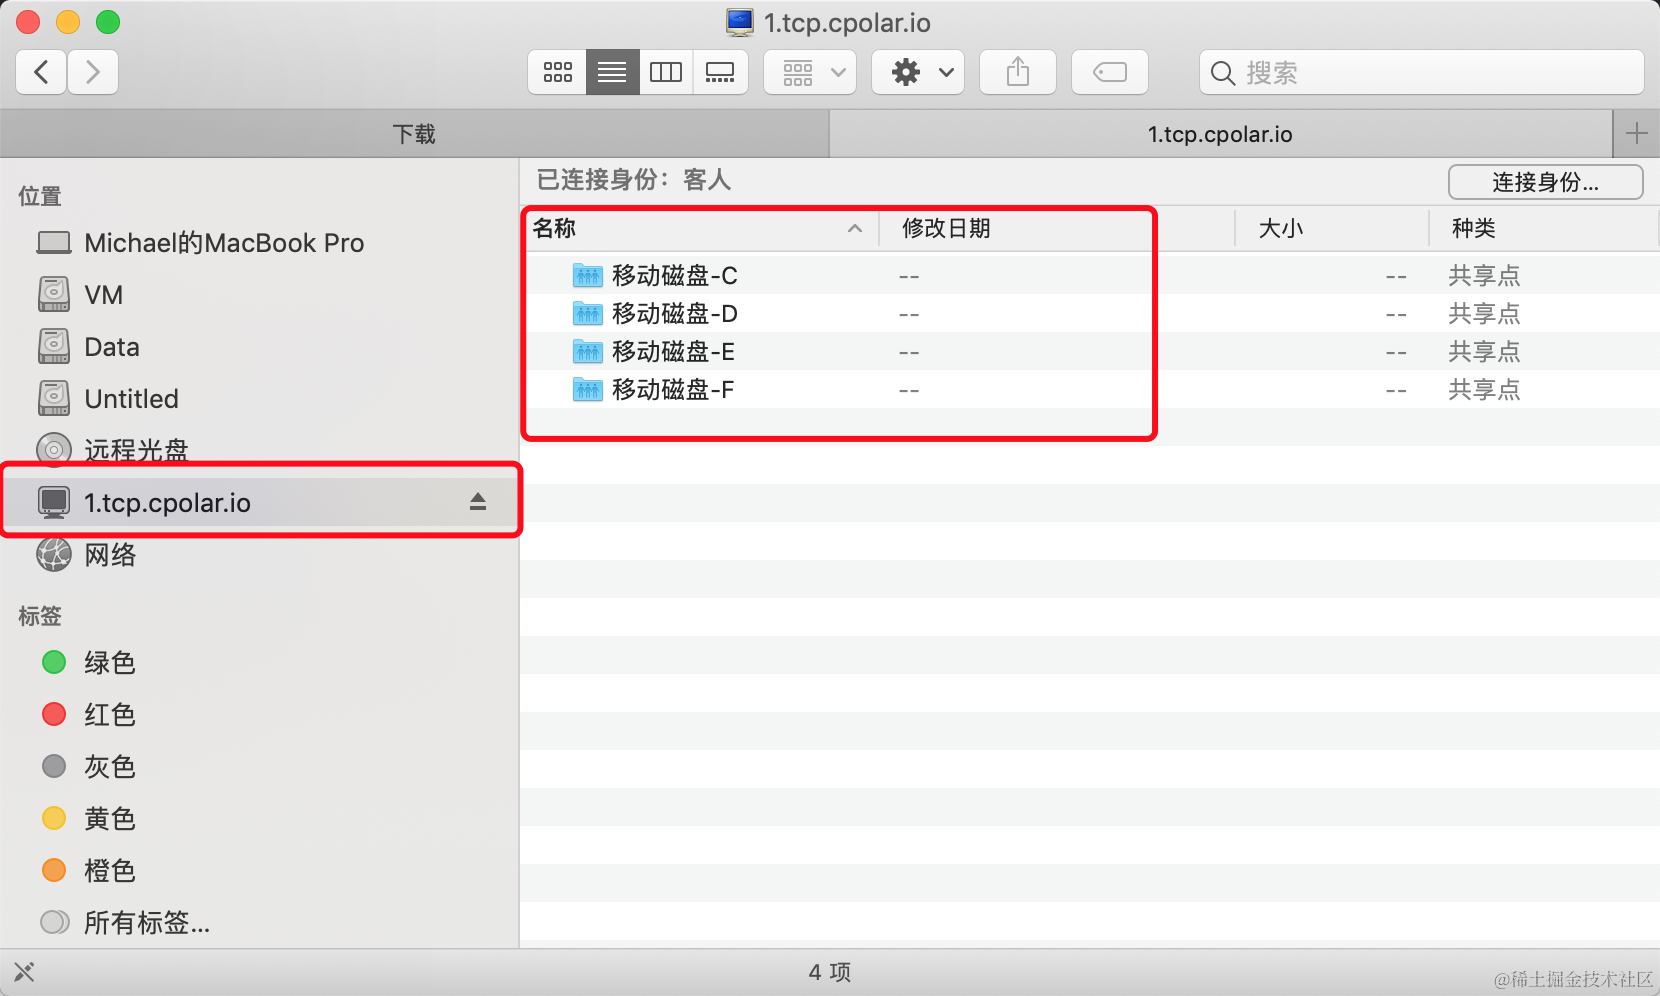Click the 连接身份... button

[1546, 182]
